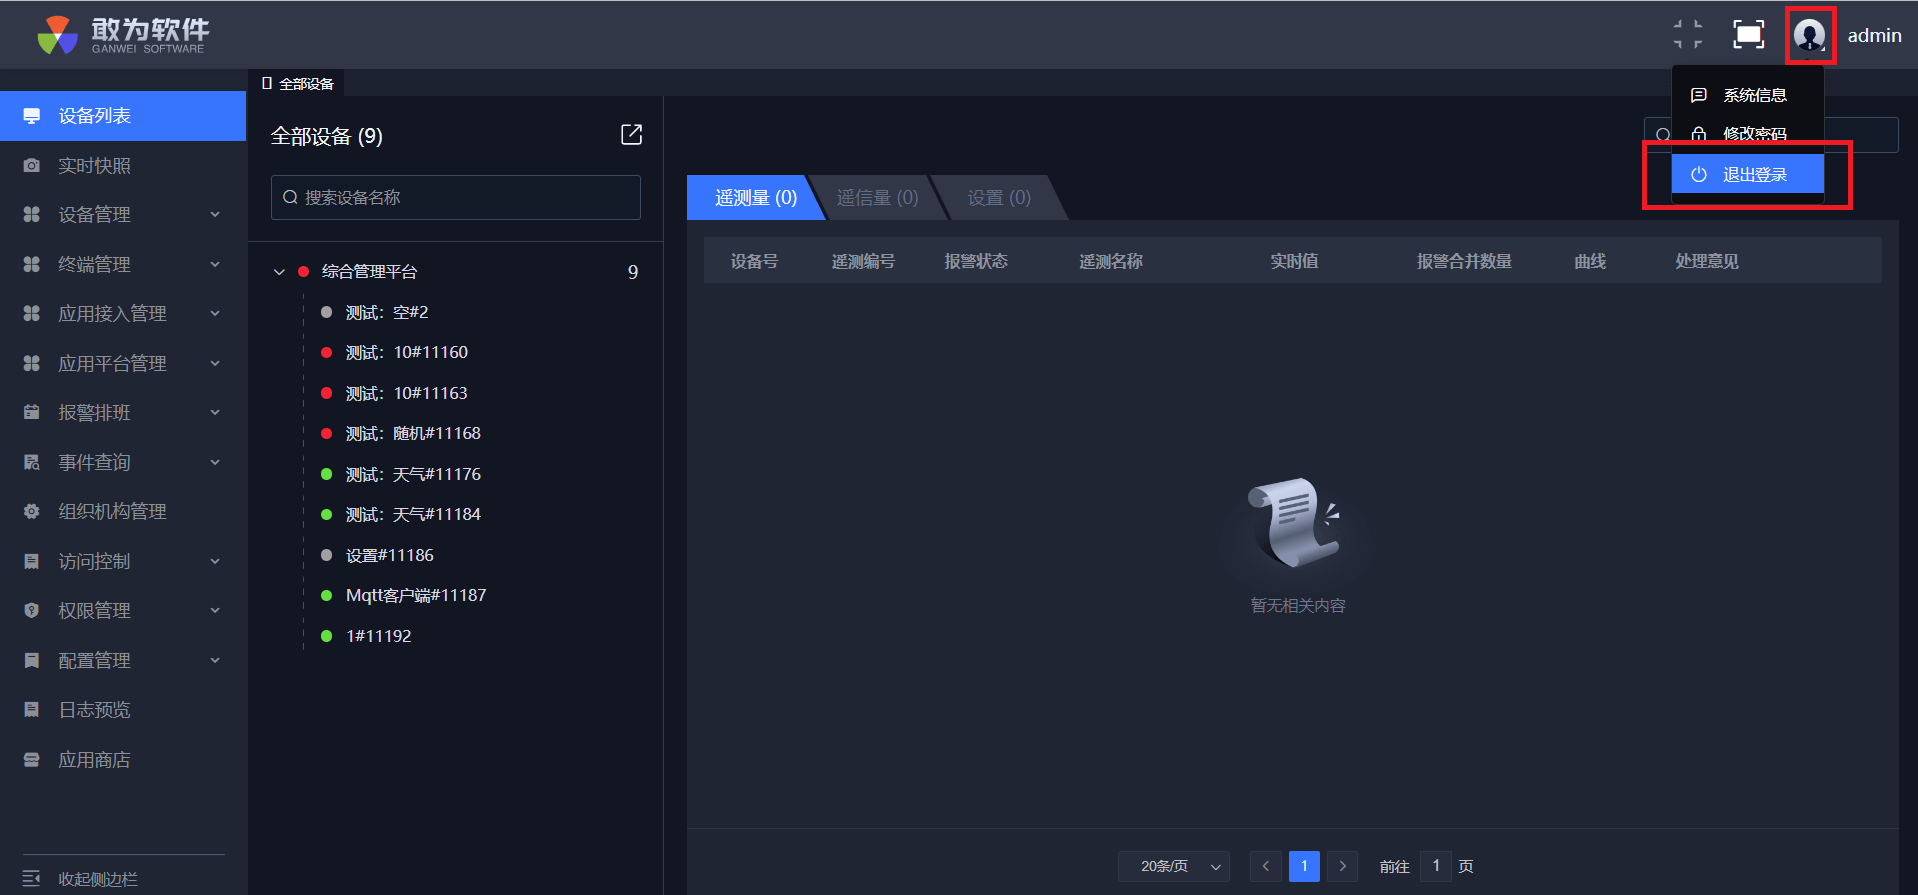Toggle fullscreen mode icon in header
Viewport: 1918px width, 895px height.
(1748, 35)
